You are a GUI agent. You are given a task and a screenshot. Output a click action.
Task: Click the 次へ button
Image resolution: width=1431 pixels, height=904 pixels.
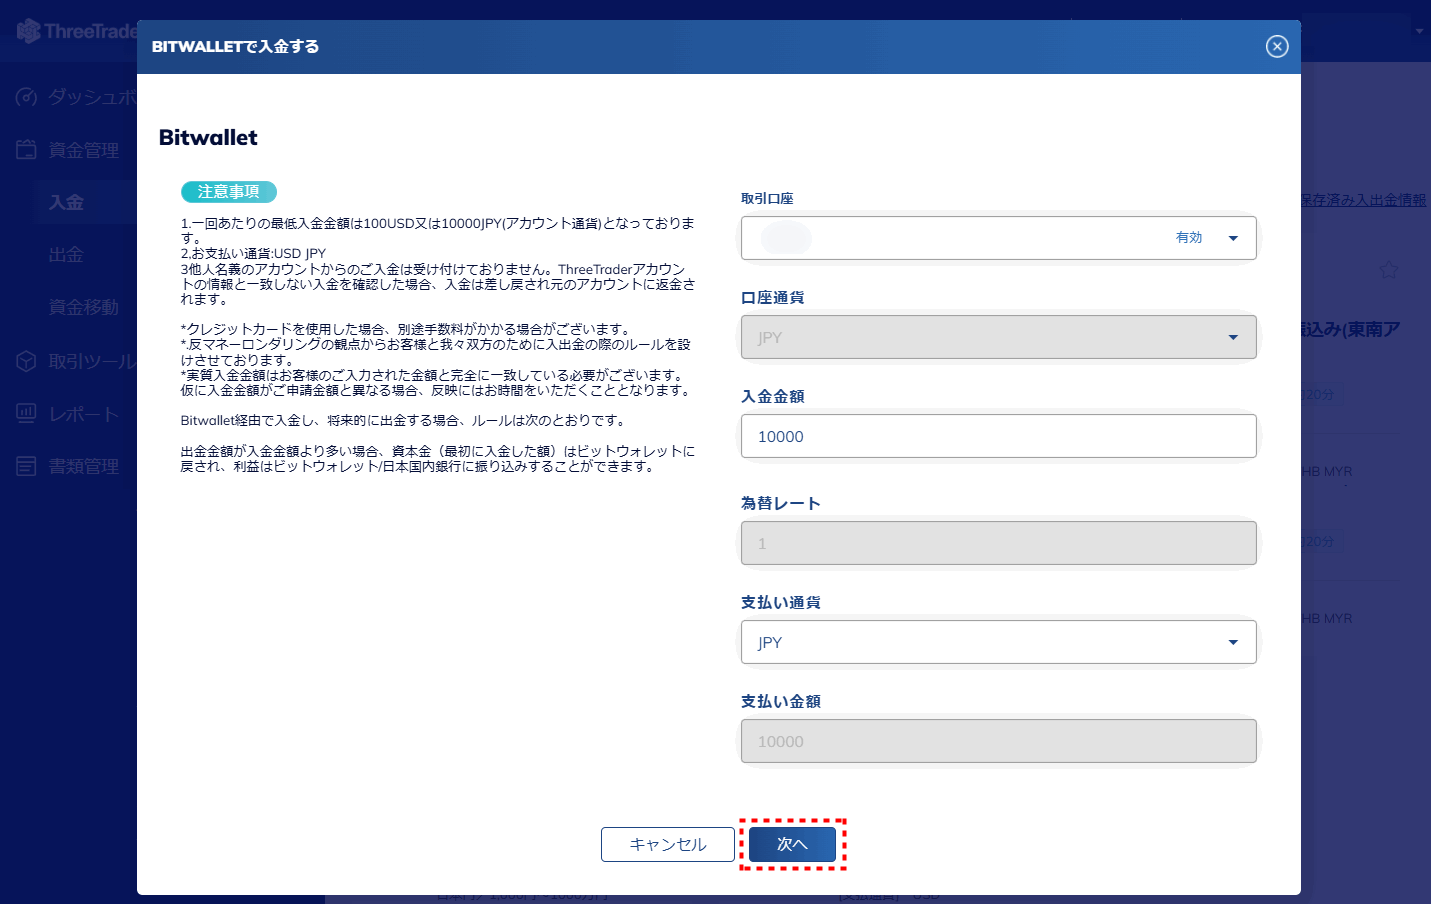coord(792,844)
